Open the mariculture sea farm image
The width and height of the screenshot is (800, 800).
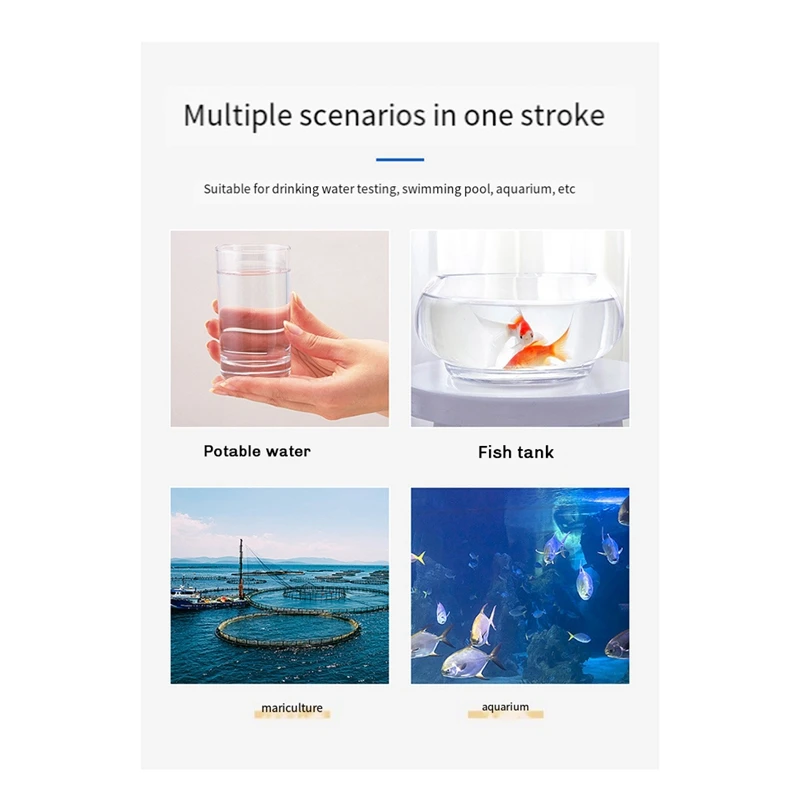[x=280, y=586]
